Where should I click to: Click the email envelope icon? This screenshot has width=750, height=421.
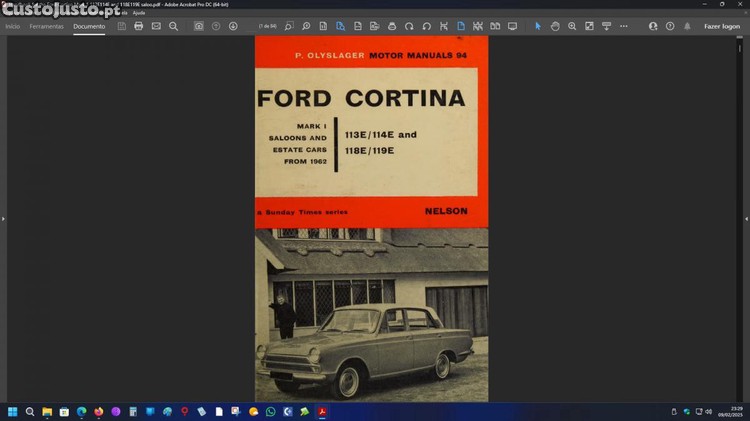coord(156,26)
